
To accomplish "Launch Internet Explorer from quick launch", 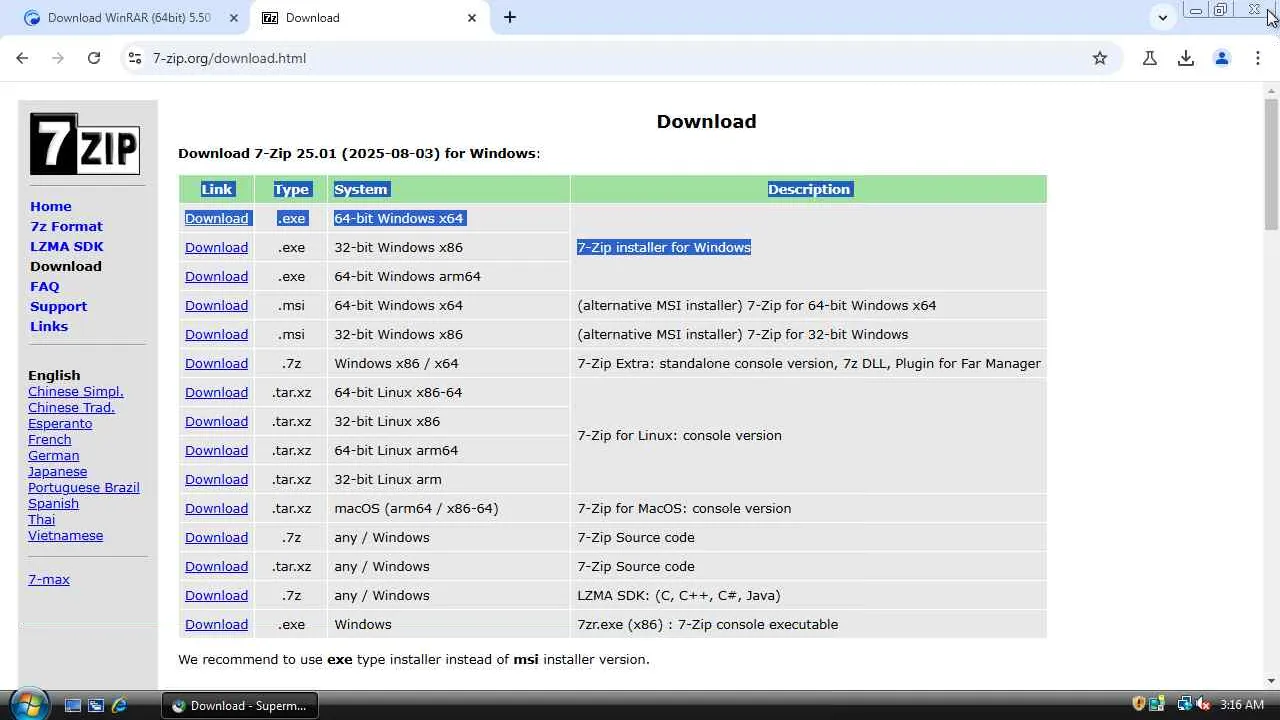I will pos(119,705).
